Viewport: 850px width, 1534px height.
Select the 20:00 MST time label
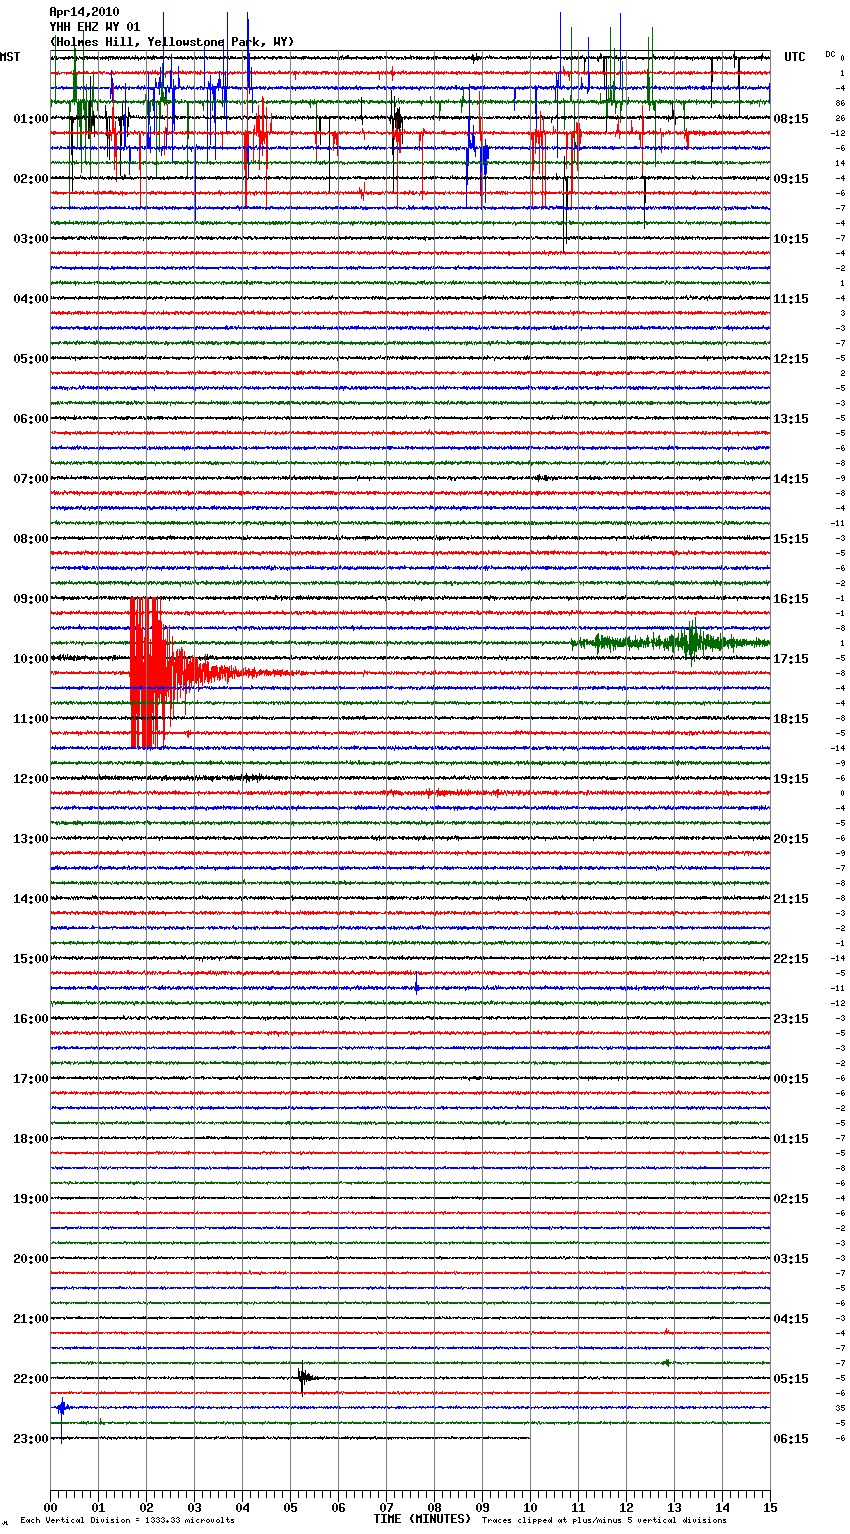click(x=31, y=1259)
